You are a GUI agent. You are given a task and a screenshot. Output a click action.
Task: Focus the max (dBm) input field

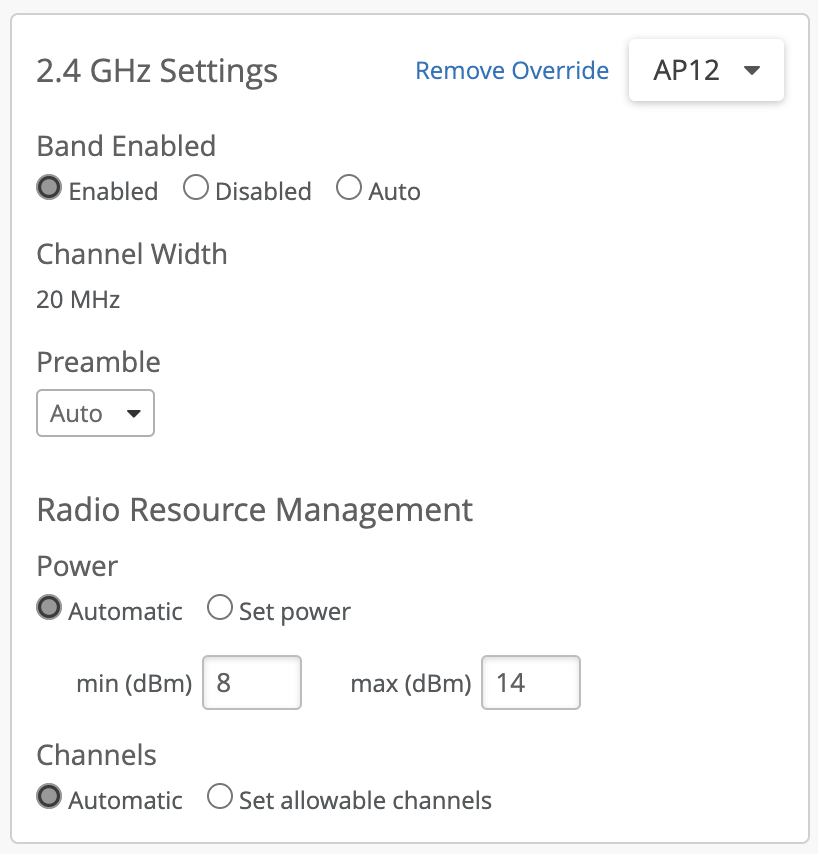[531, 683]
